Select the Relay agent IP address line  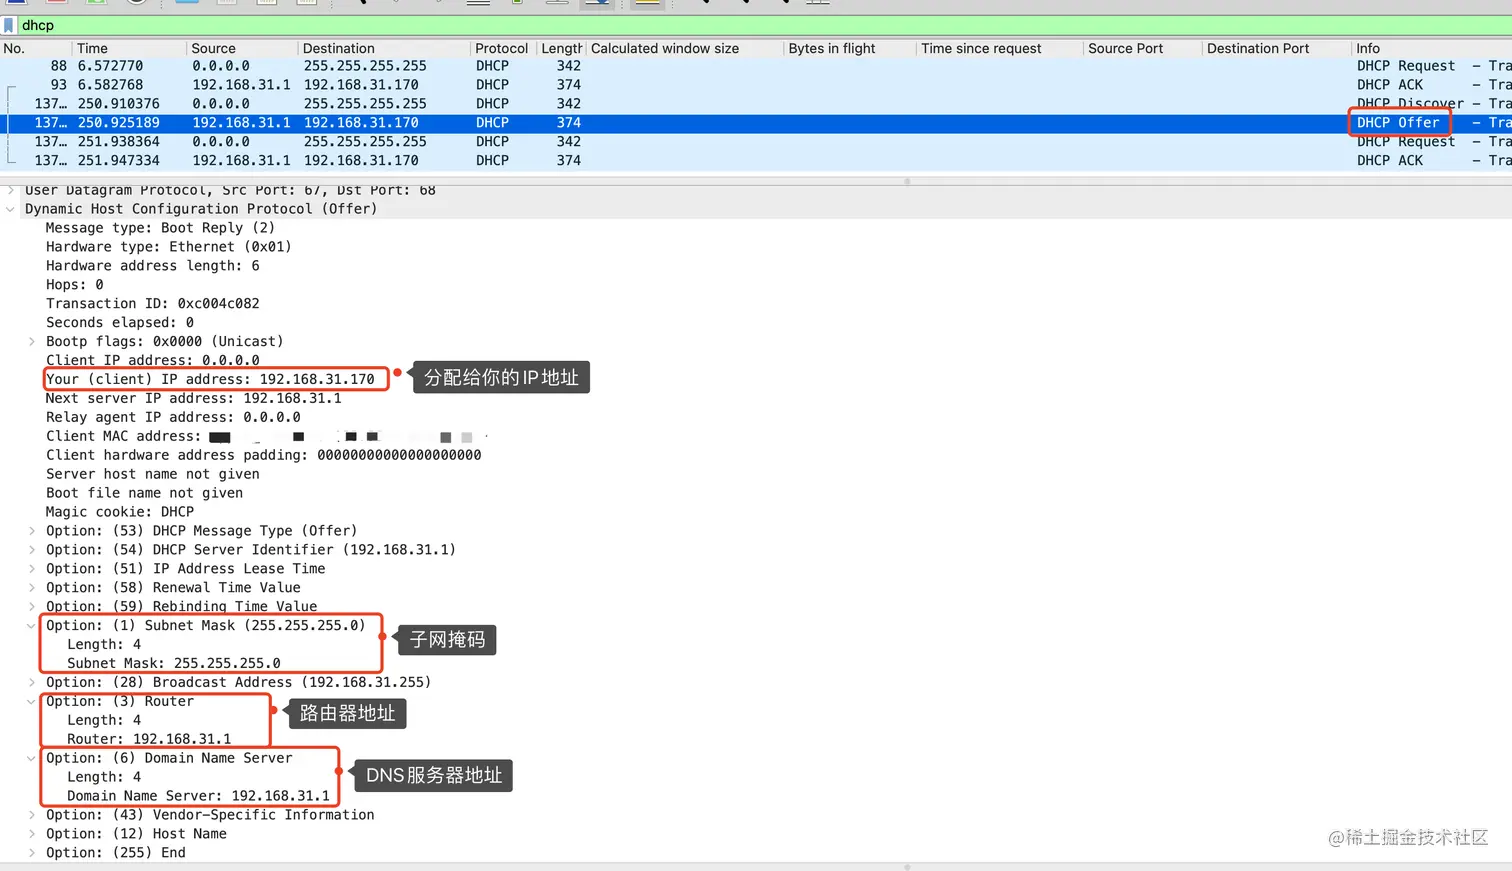(x=173, y=418)
